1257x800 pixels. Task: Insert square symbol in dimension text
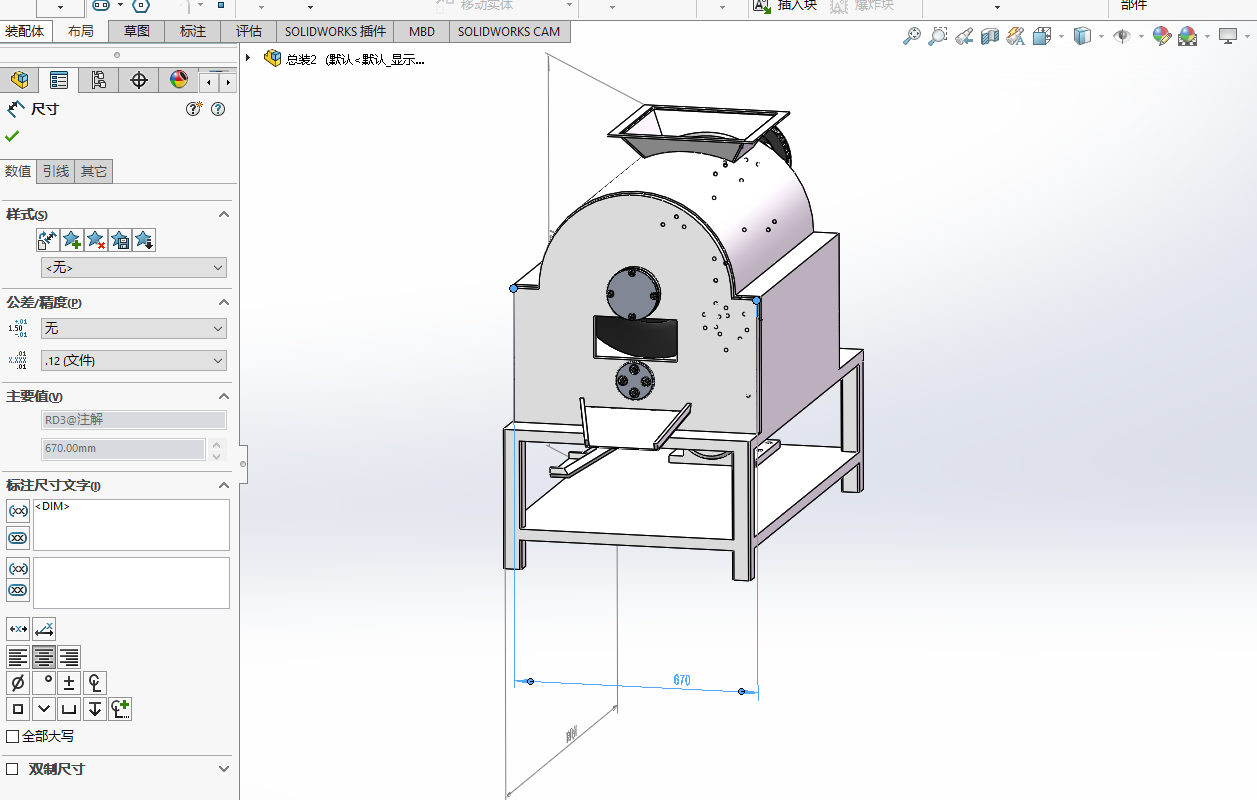click(x=17, y=709)
